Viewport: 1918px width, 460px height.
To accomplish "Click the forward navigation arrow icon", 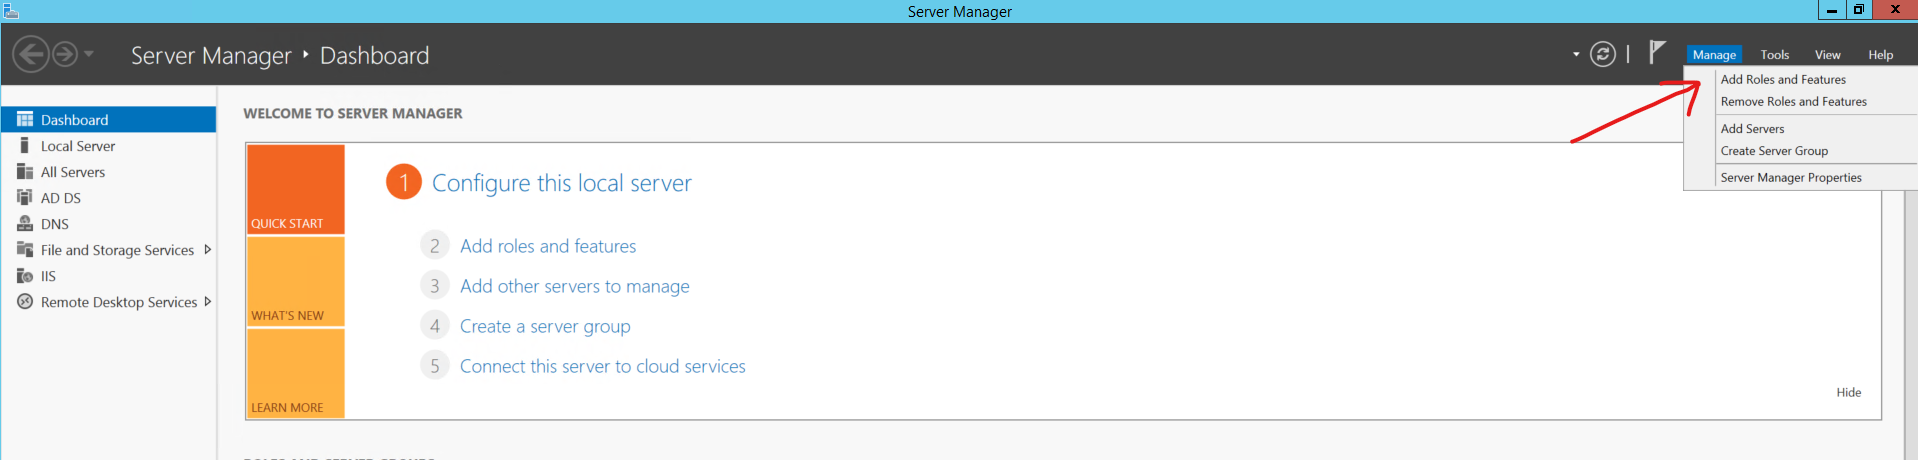I will point(65,54).
